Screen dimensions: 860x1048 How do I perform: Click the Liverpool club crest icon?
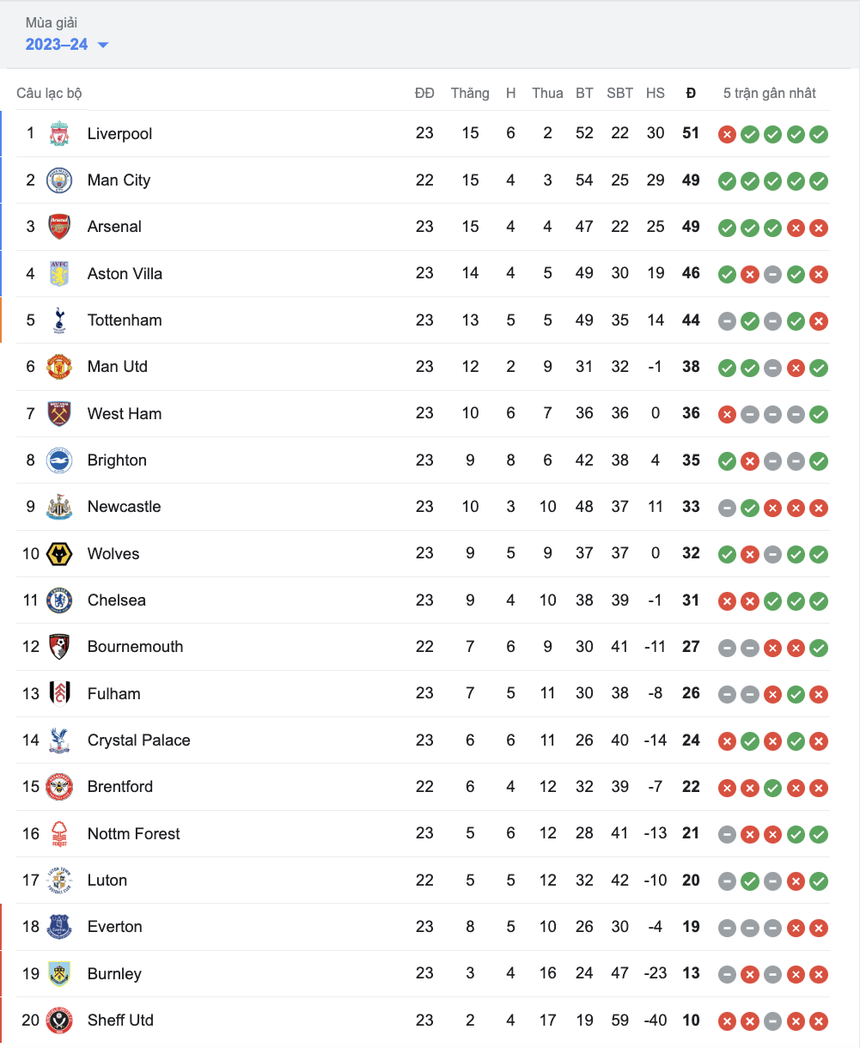[59, 133]
